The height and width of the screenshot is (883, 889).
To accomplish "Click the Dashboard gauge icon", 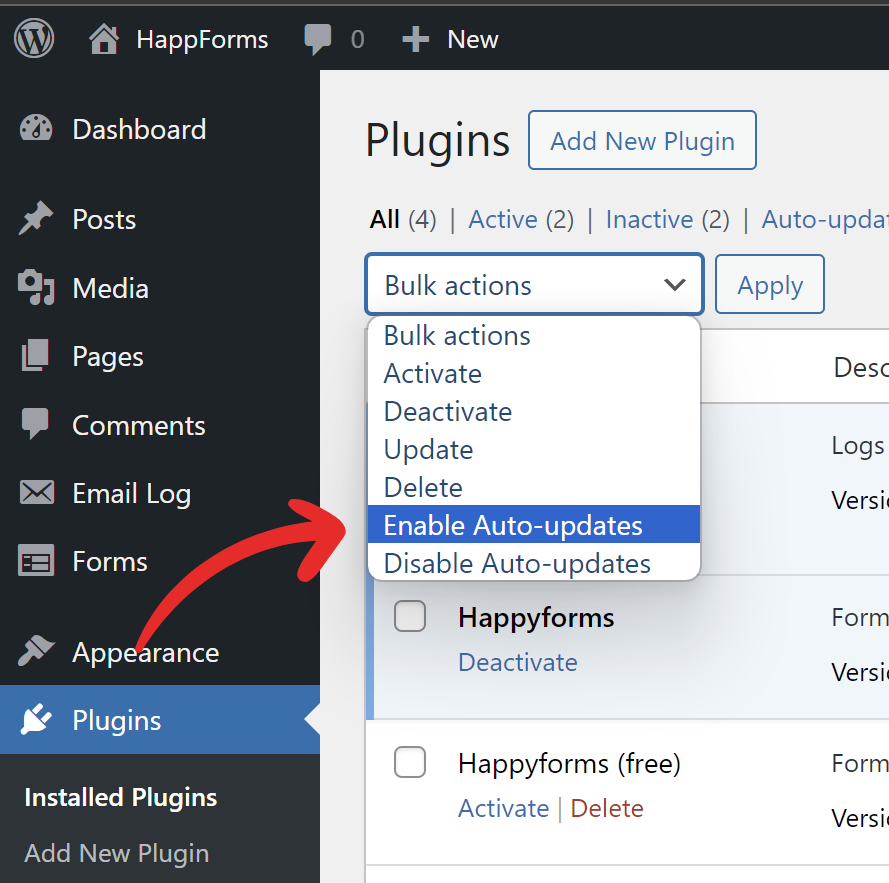I will [x=36, y=129].
